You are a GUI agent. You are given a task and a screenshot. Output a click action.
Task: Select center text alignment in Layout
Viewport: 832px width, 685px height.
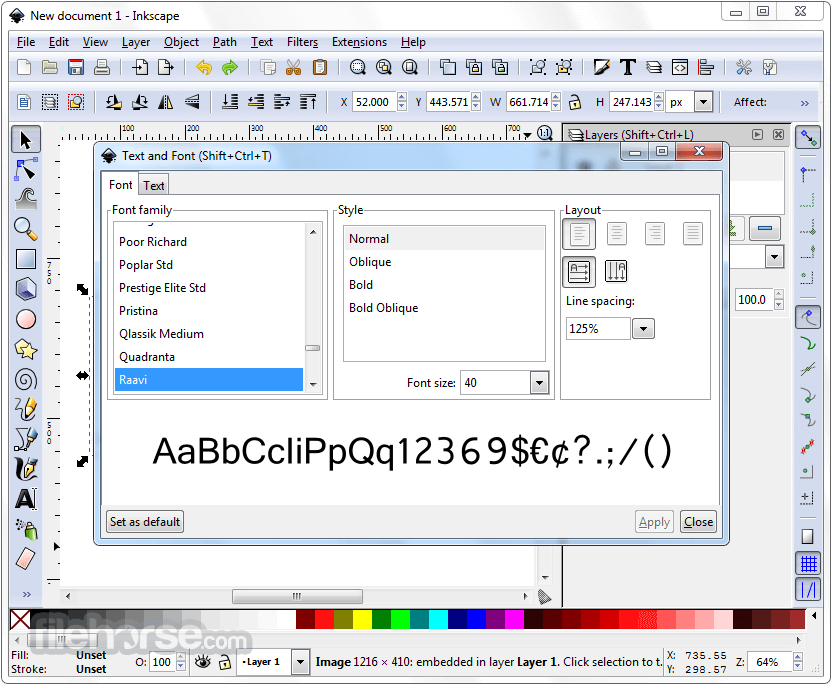point(617,233)
